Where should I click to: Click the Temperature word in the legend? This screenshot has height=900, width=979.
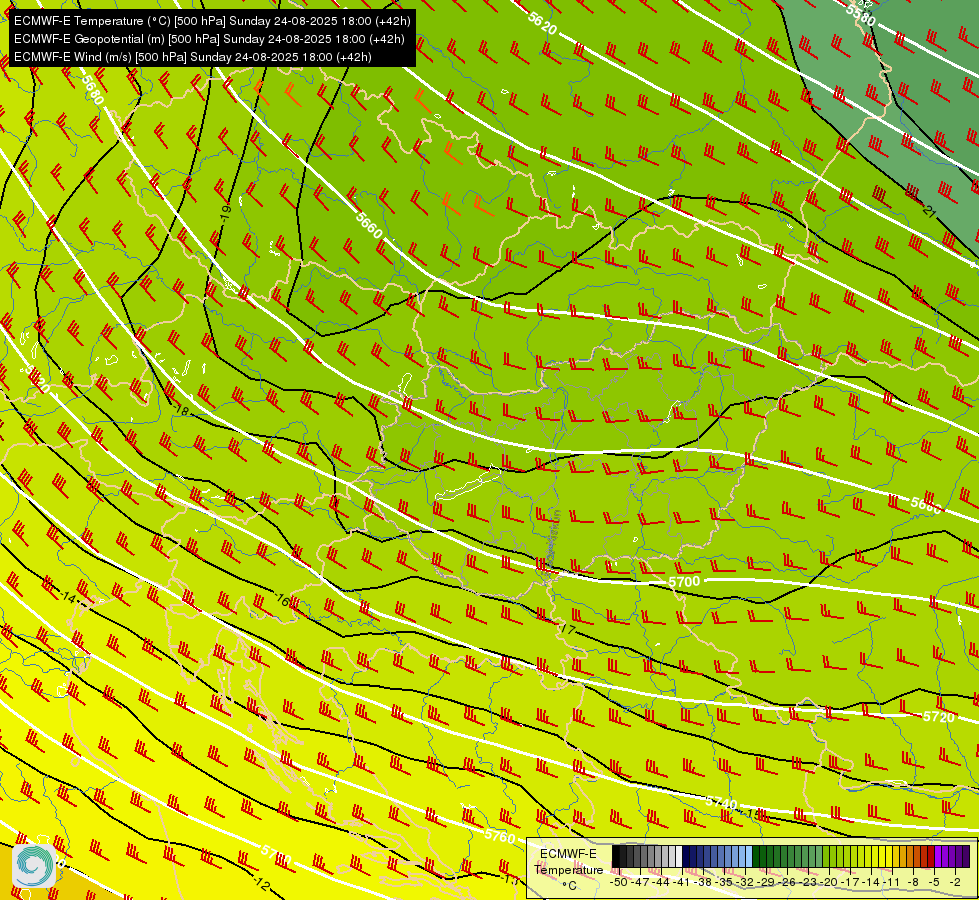click(x=569, y=870)
